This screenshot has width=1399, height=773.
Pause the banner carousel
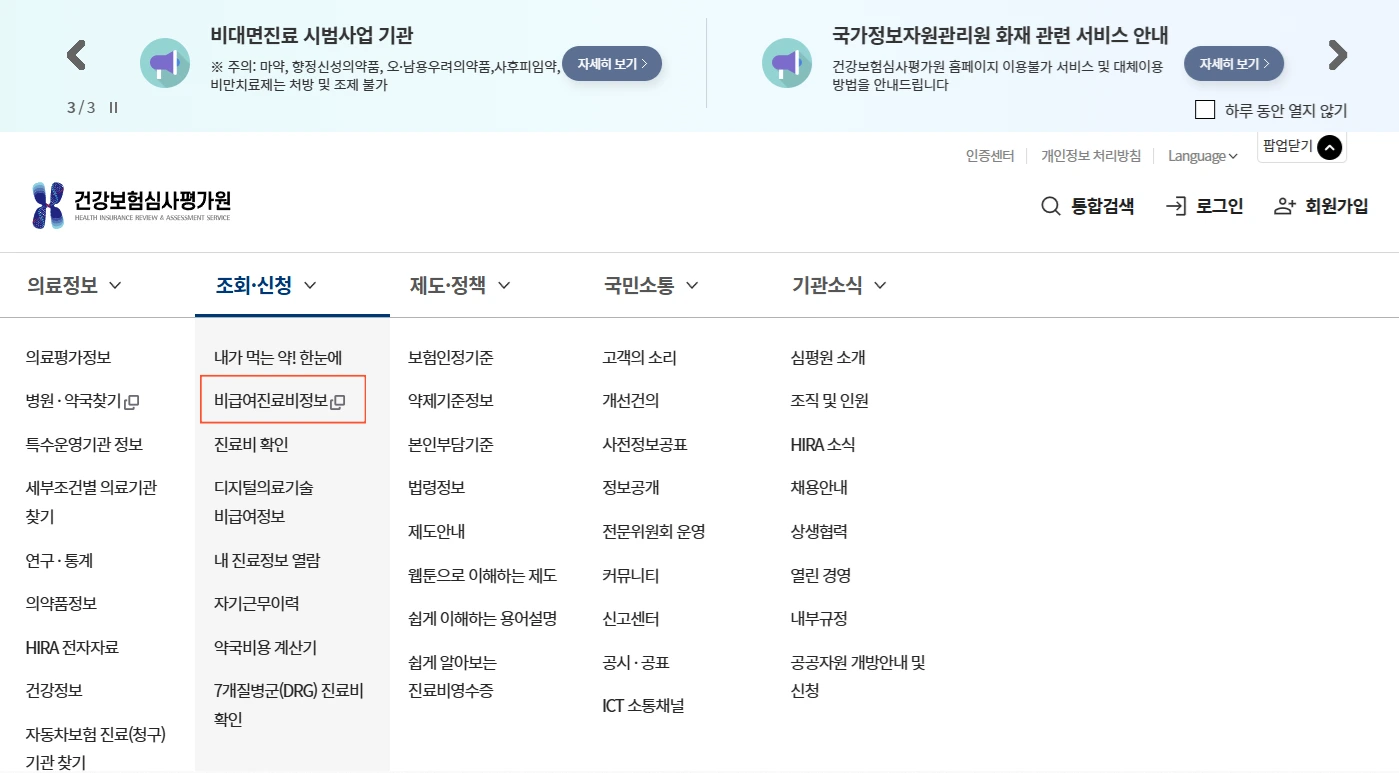(x=110, y=106)
